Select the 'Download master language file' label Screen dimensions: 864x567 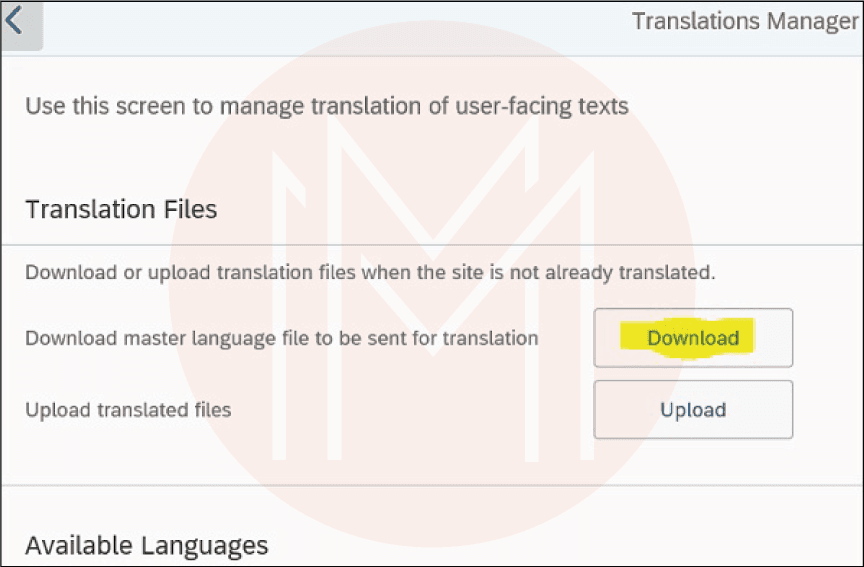tap(281, 338)
